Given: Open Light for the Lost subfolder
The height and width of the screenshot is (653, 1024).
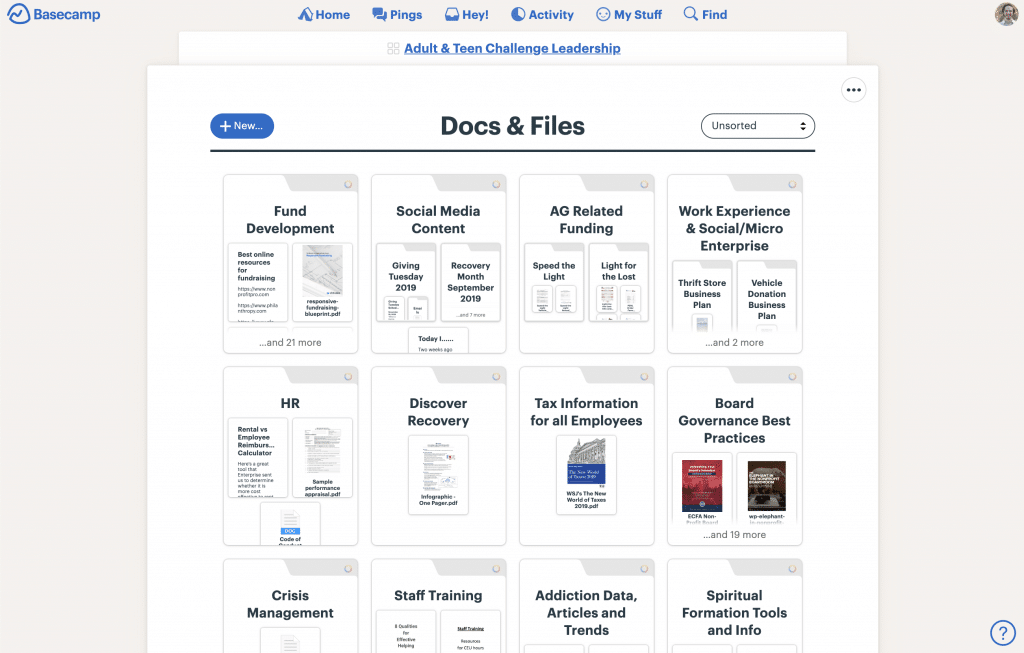Looking at the screenshot, I should coord(618,282).
